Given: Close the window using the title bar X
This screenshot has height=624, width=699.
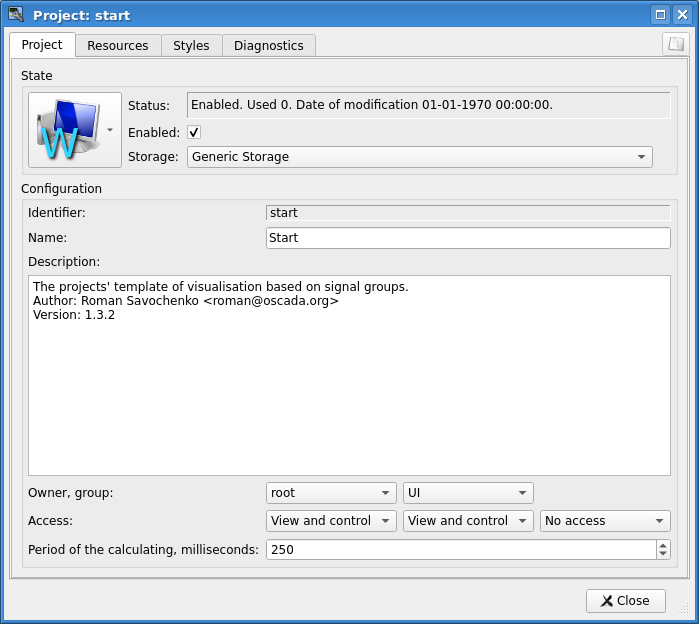Looking at the screenshot, I should [681, 15].
